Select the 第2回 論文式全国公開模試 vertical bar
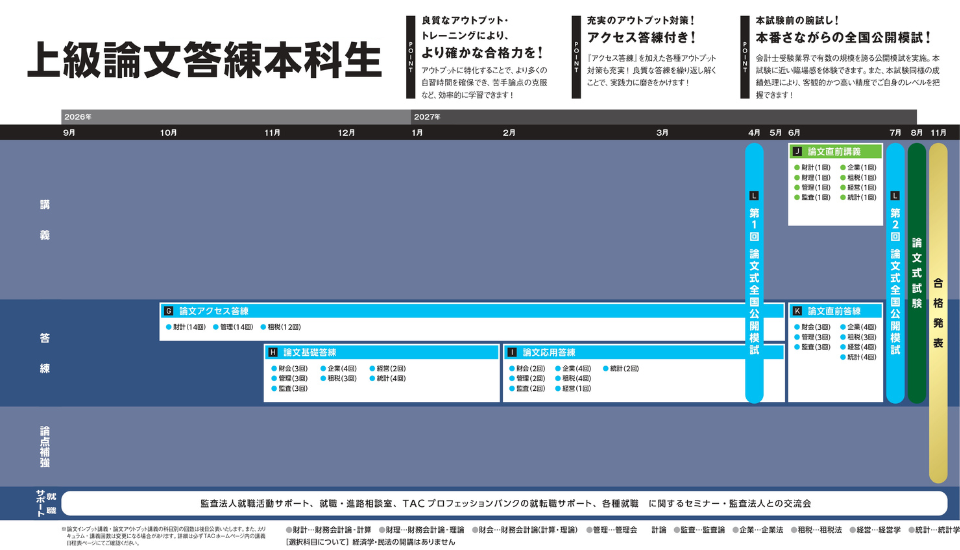This screenshot has height=550, width=960. tap(895, 273)
